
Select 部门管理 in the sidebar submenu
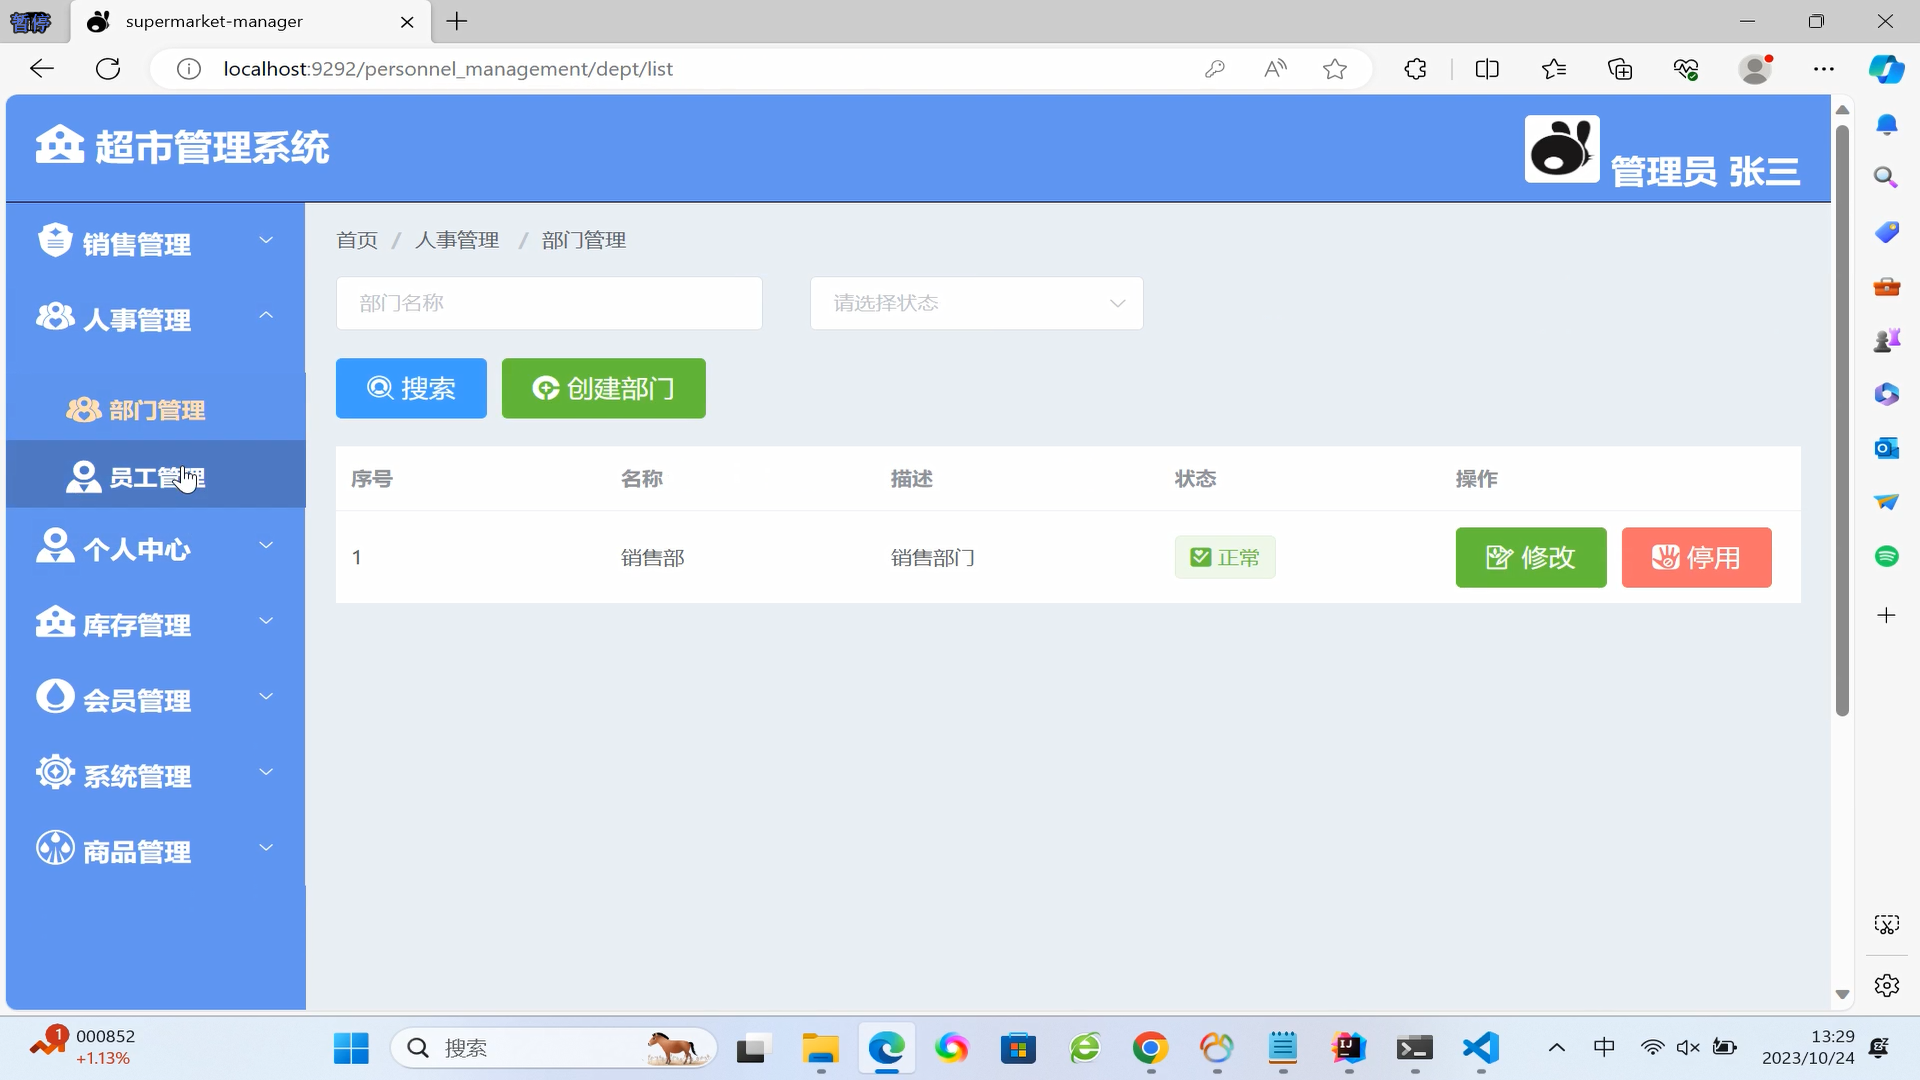(x=156, y=410)
